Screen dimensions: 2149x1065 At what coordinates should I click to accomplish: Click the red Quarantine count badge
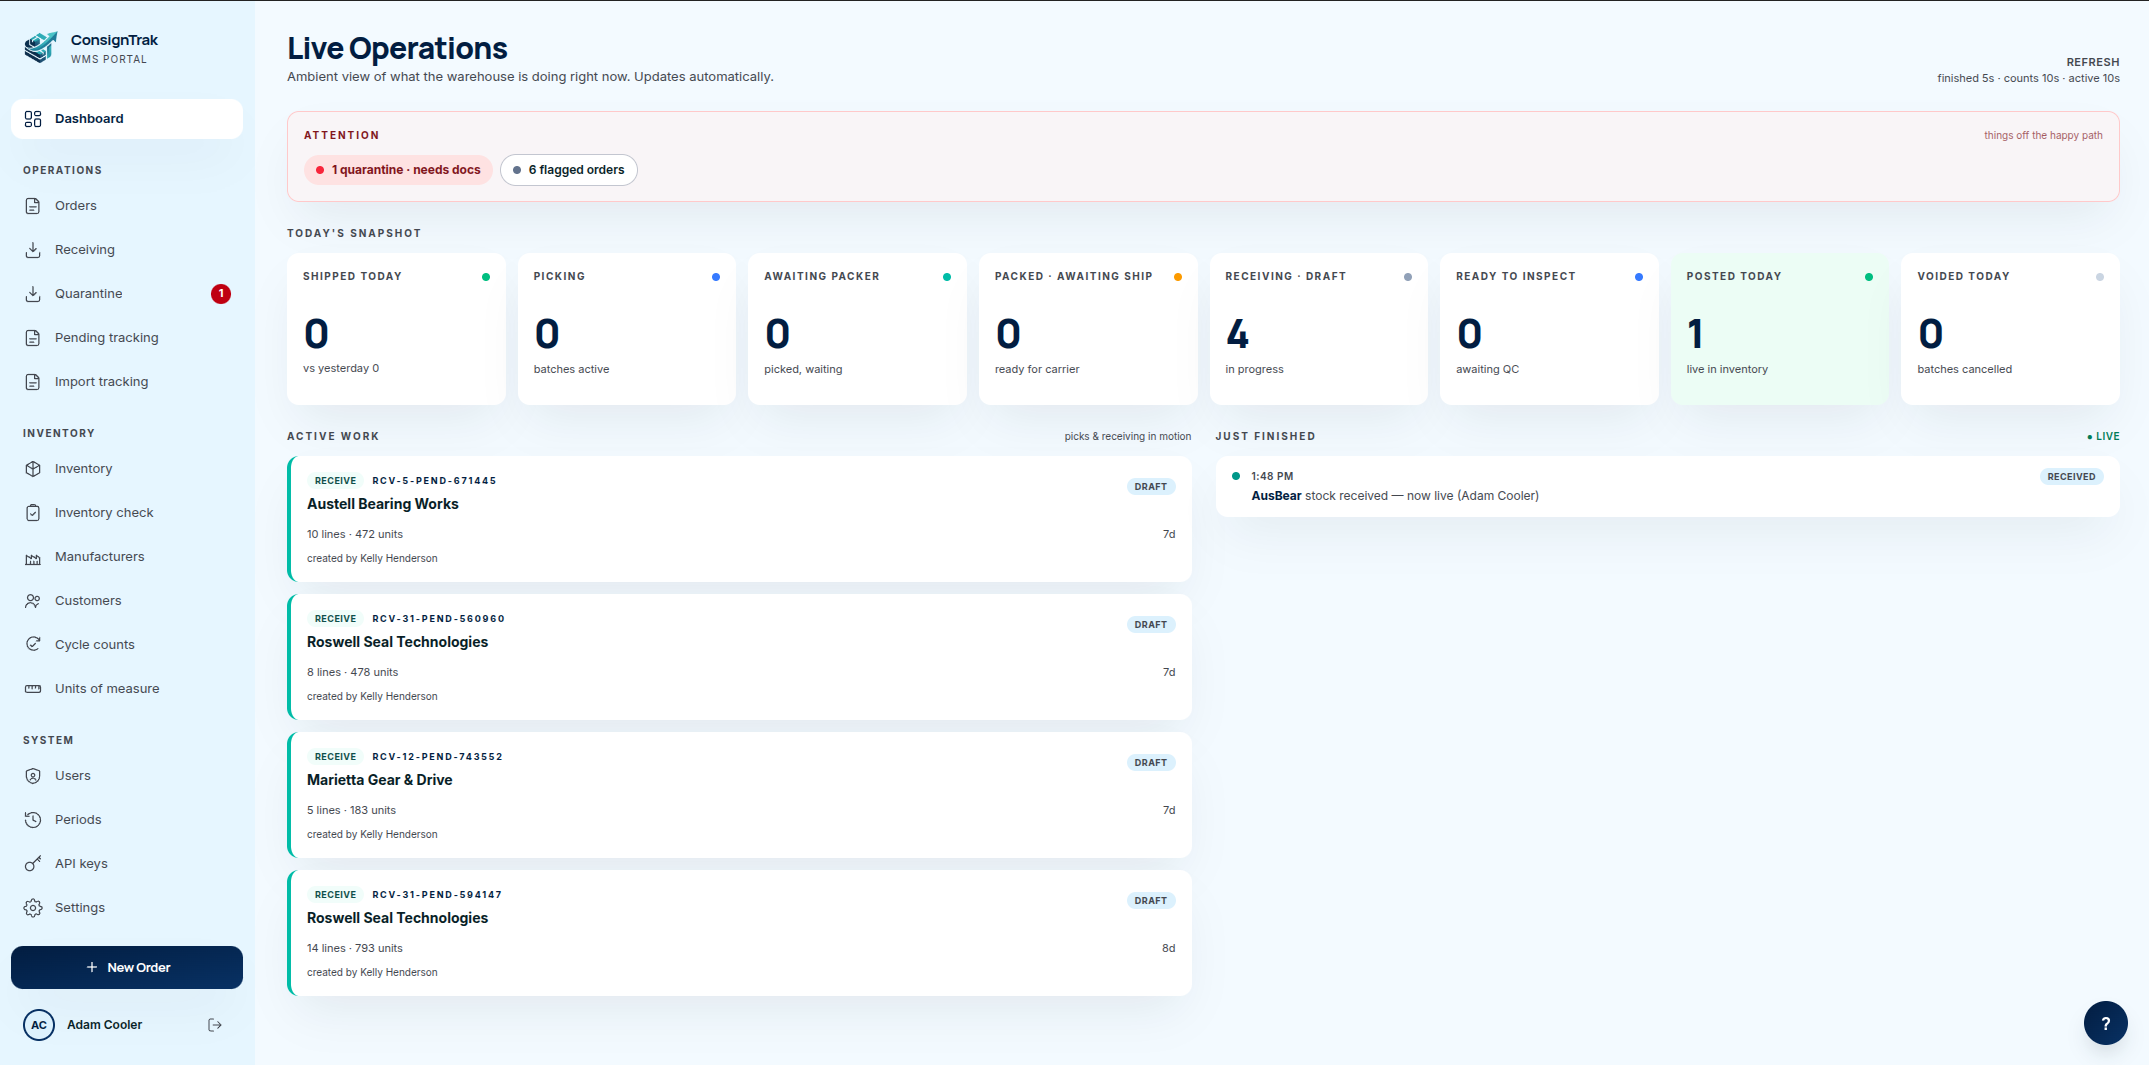[221, 294]
